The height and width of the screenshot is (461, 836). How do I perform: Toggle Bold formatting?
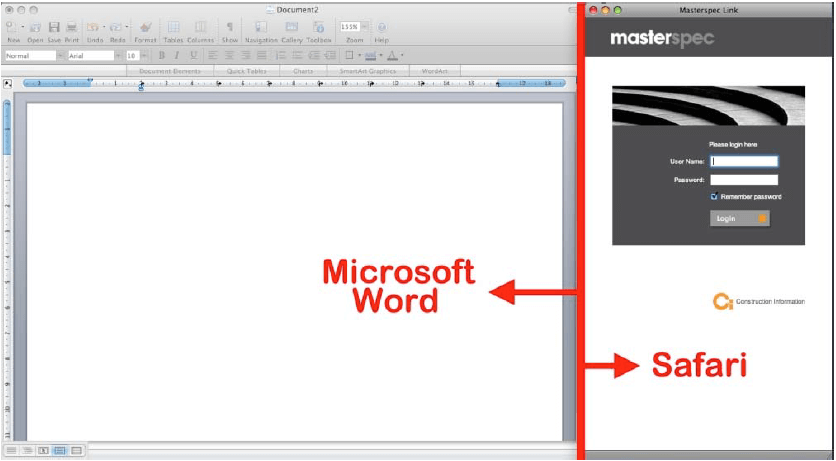click(x=161, y=56)
